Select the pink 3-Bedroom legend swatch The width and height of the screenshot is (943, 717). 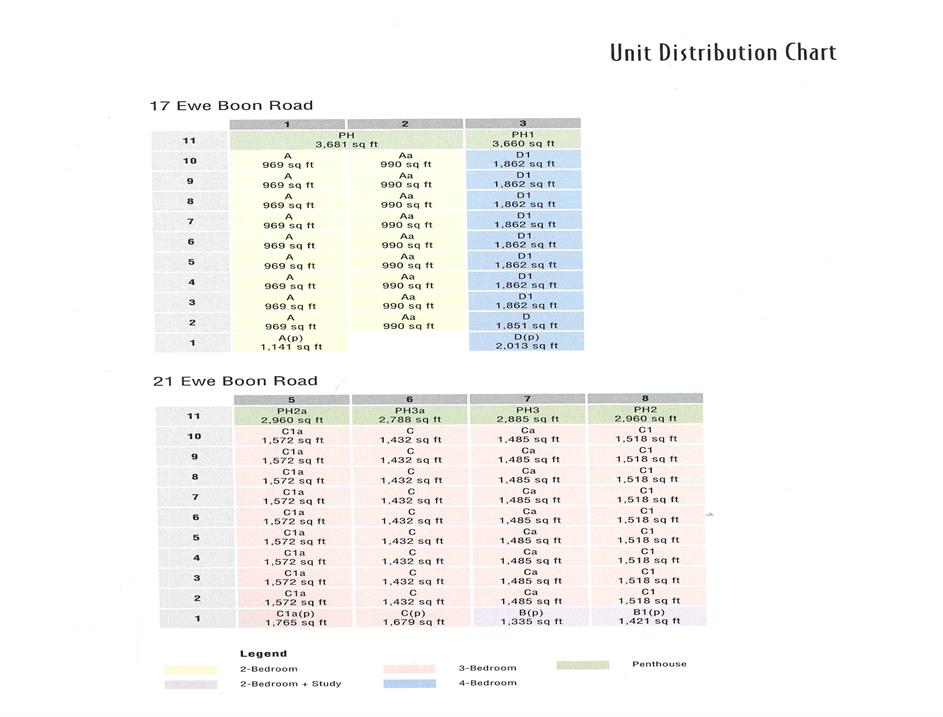[409, 668]
